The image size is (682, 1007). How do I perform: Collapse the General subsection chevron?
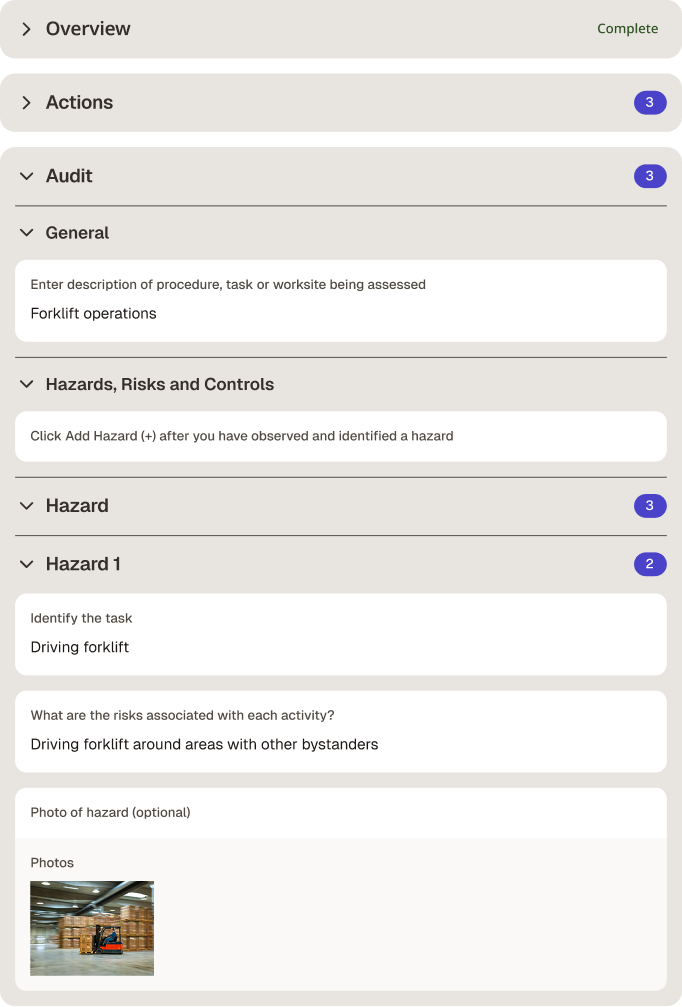point(26,232)
